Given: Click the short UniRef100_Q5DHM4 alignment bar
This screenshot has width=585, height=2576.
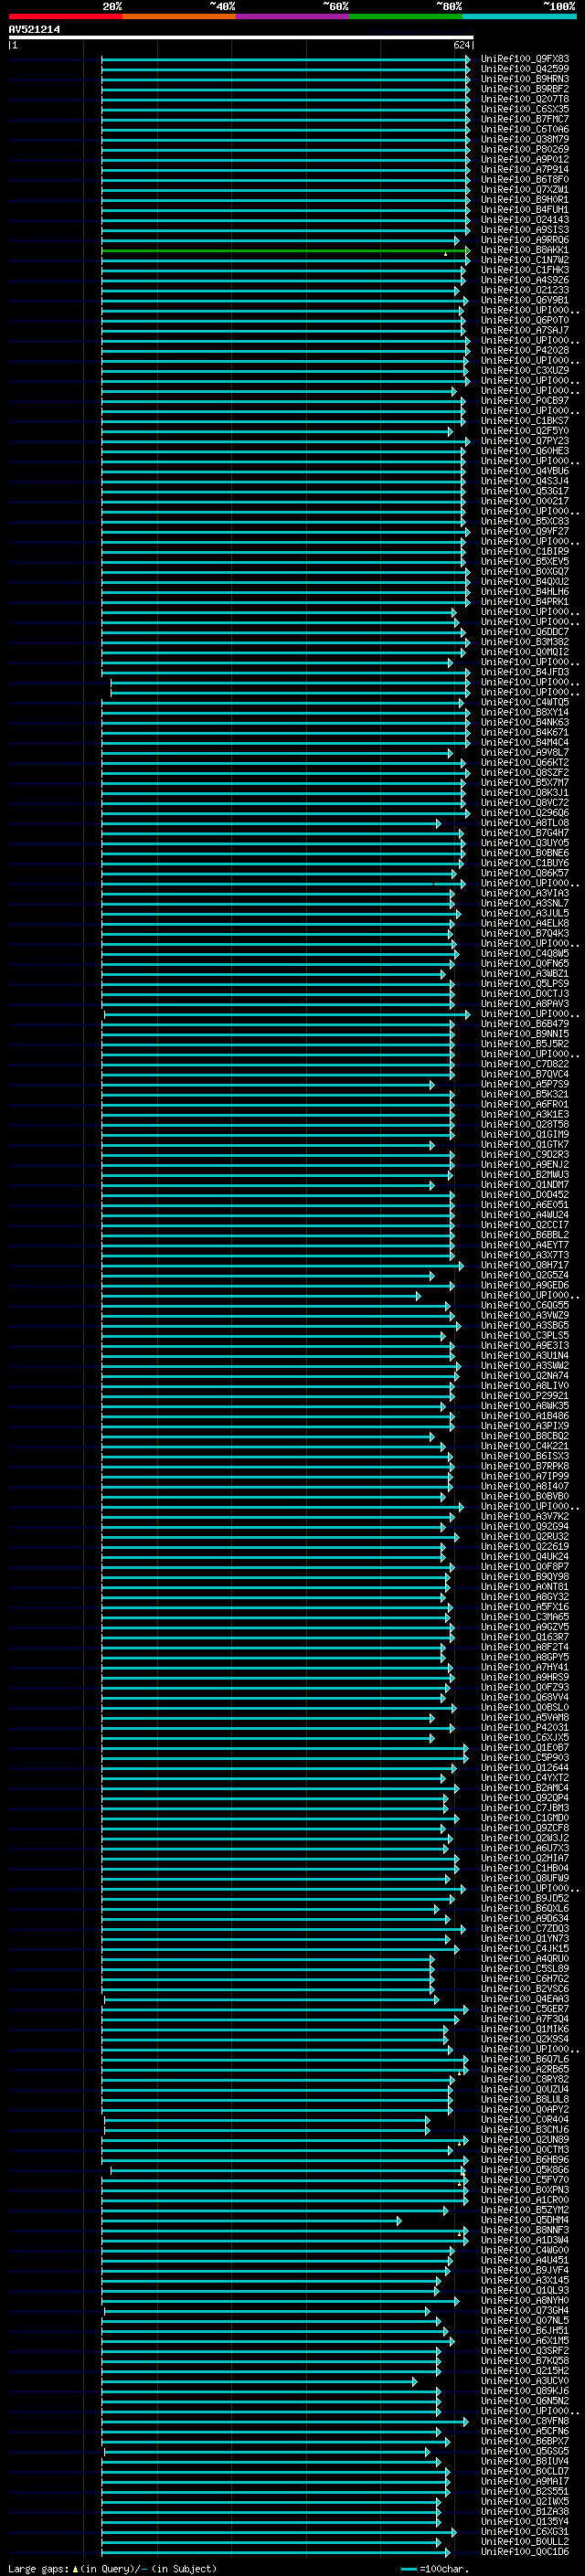Looking at the screenshot, I should point(251,2220).
